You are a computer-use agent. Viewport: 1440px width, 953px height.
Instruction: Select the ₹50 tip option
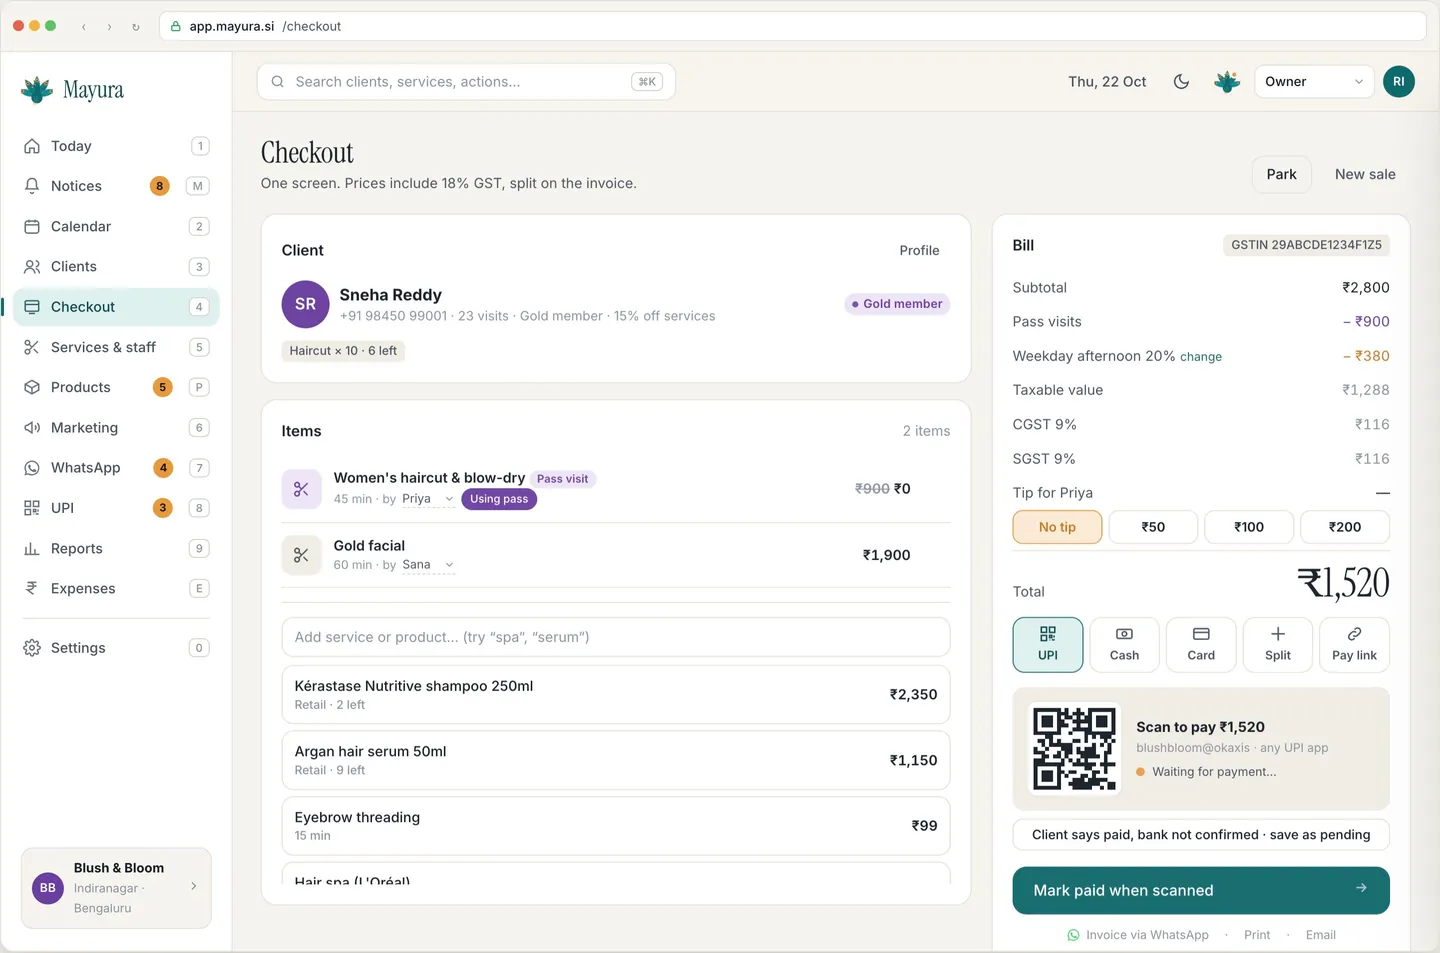(x=1153, y=527)
